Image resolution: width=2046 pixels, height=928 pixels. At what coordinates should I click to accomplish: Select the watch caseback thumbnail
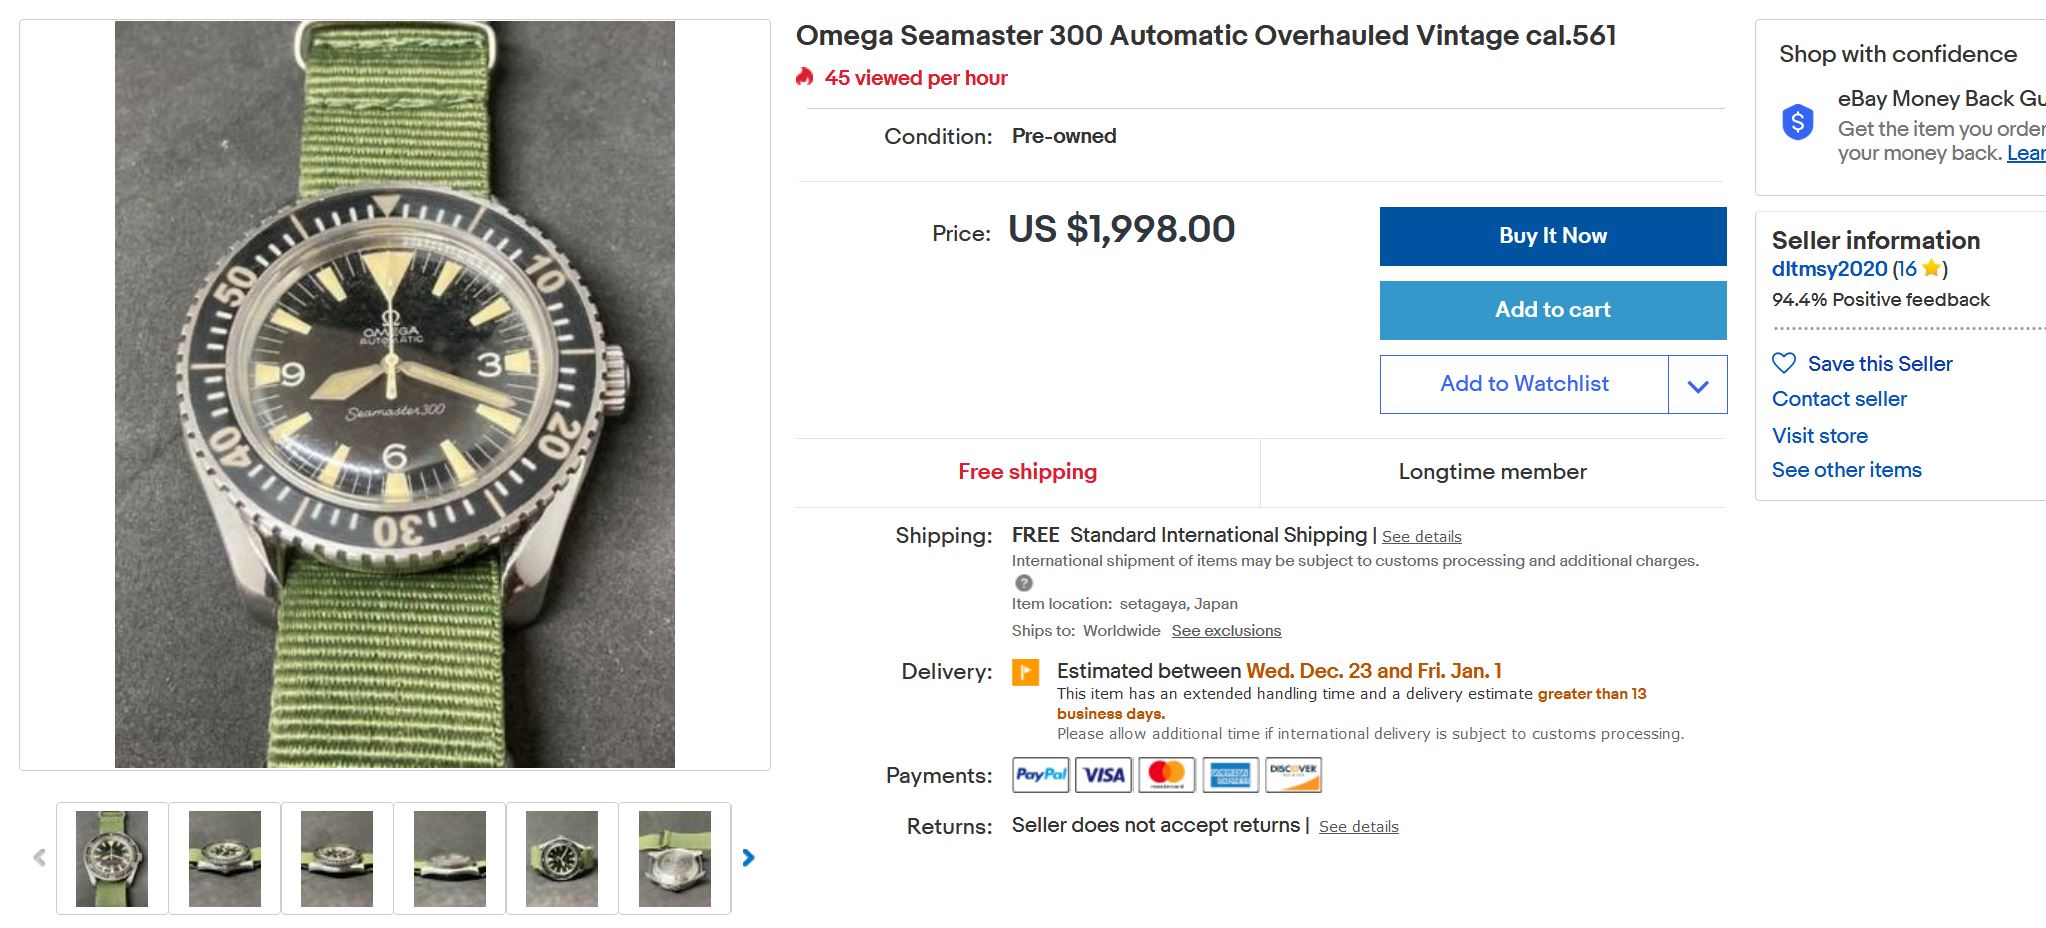point(674,859)
